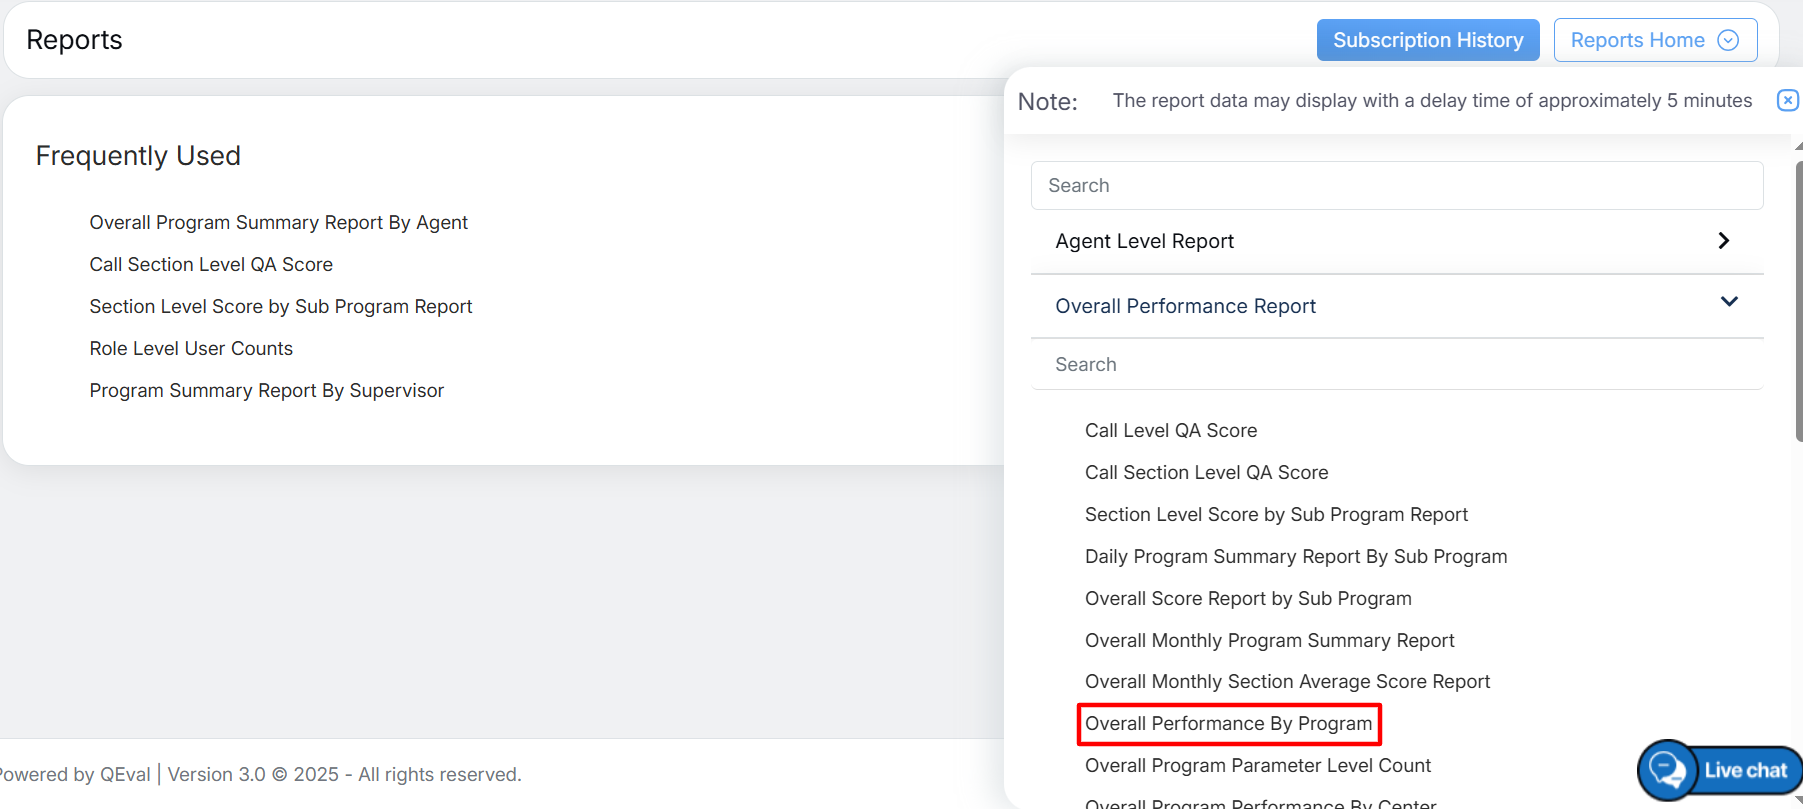Open frequently used Program Summary Report By Supervisor
This screenshot has height=809, width=1803.
[x=266, y=391]
